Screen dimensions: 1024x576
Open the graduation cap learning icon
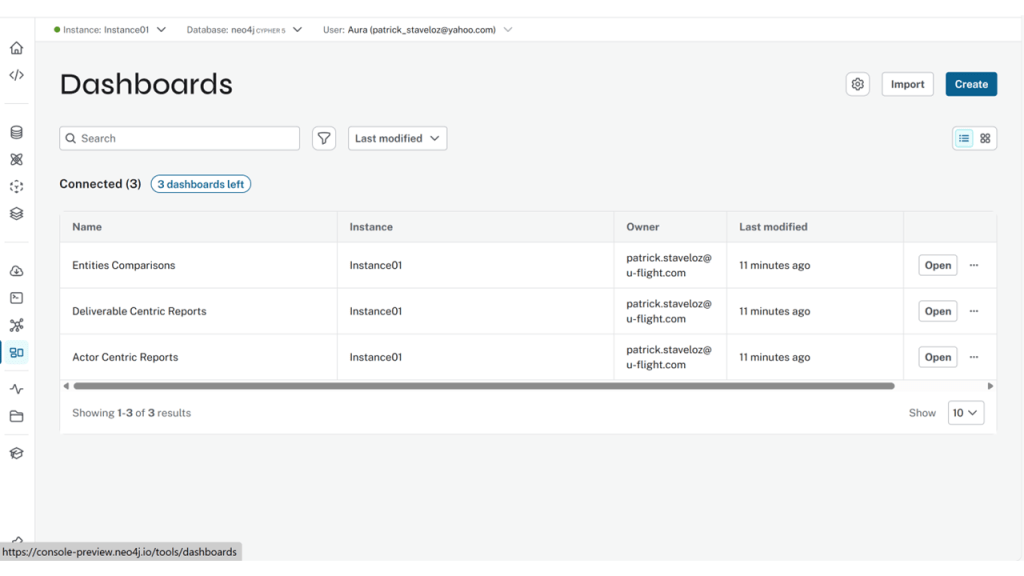tap(16, 453)
